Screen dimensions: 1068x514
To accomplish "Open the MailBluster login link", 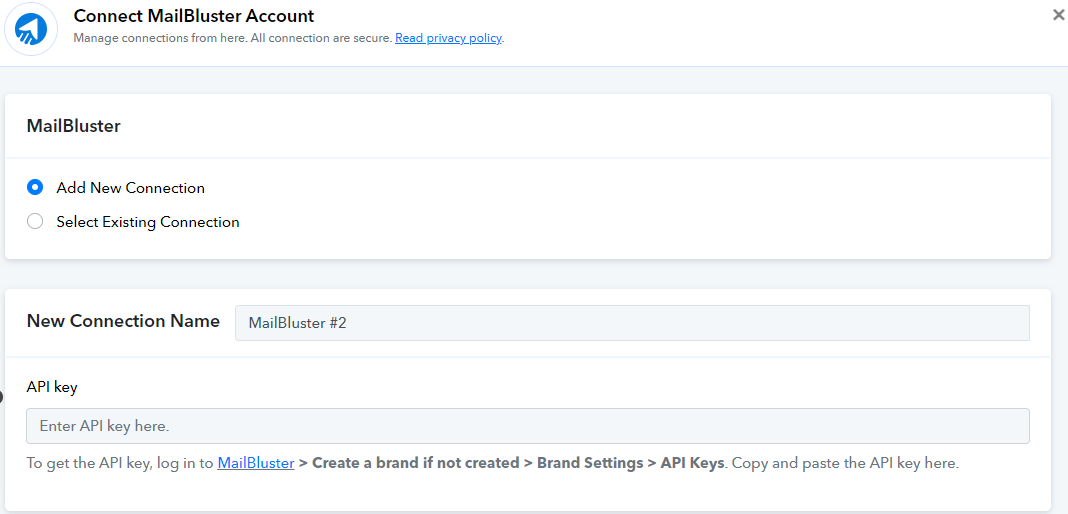I will point(256,464).
